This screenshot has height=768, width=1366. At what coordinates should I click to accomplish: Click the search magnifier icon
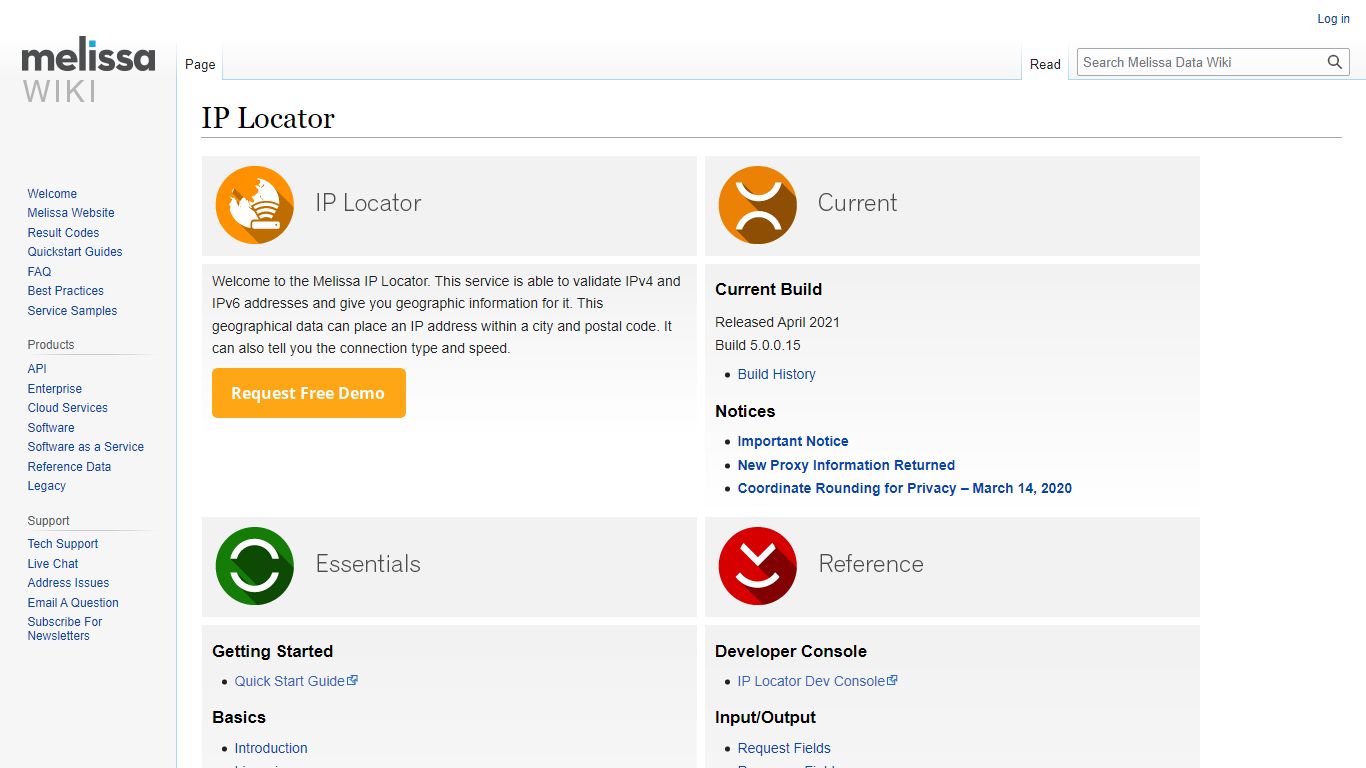pos(1335,62)
